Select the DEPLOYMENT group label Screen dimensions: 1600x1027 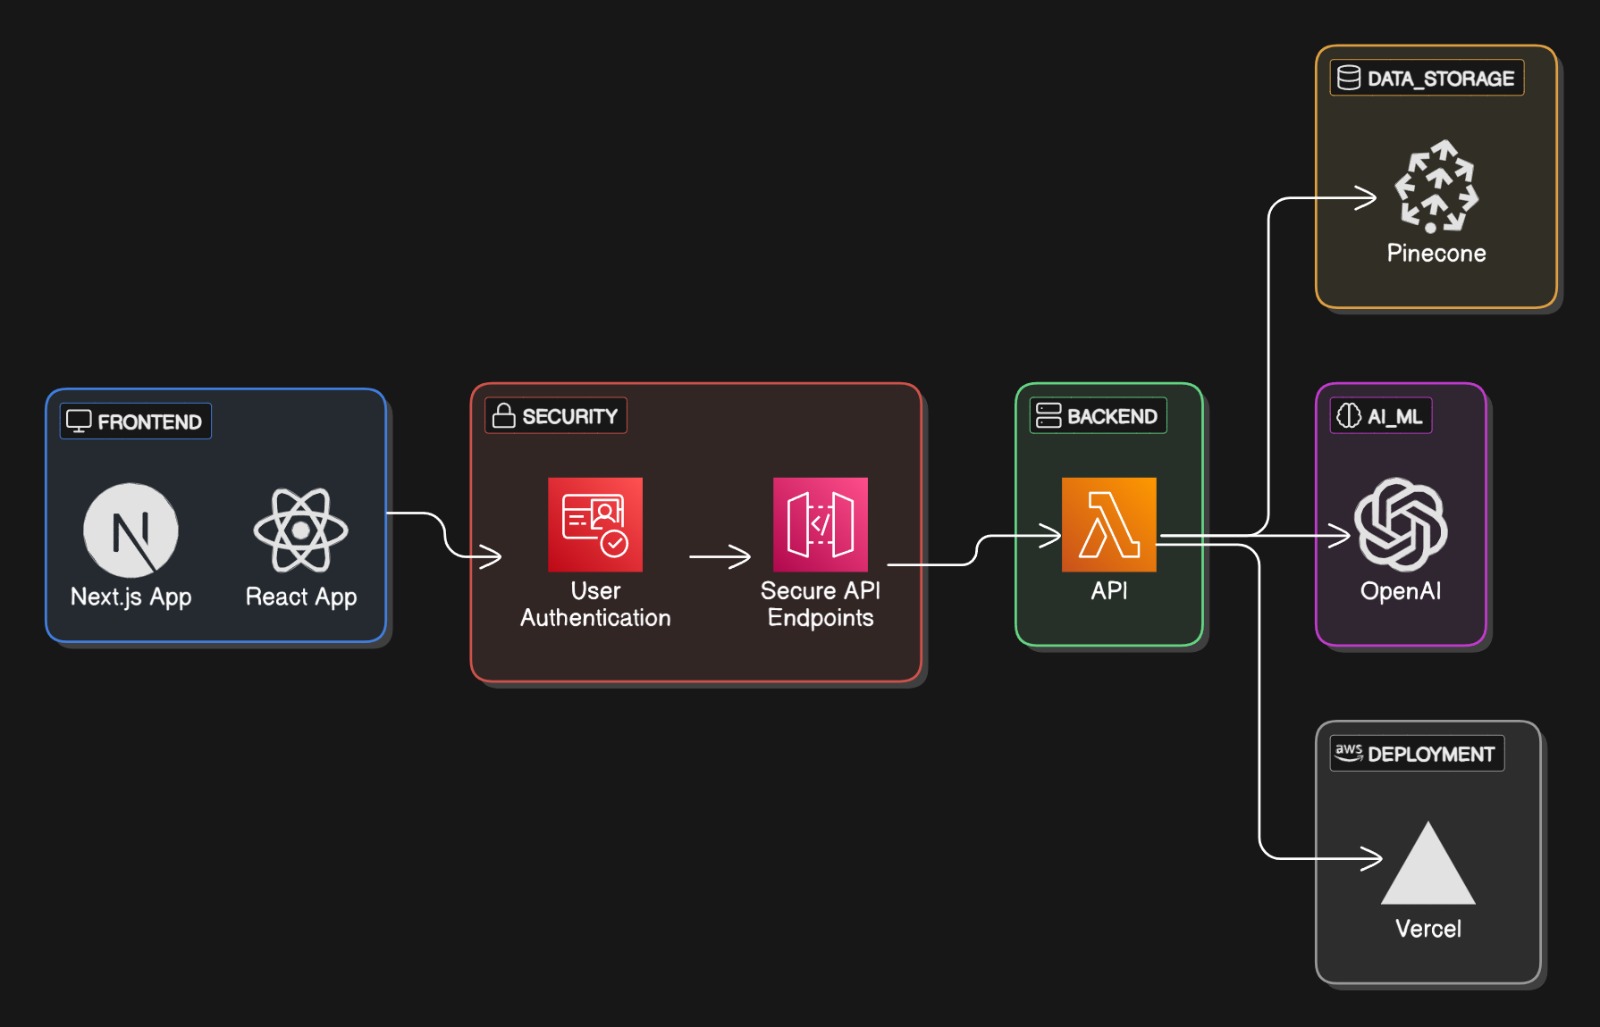1417,754
